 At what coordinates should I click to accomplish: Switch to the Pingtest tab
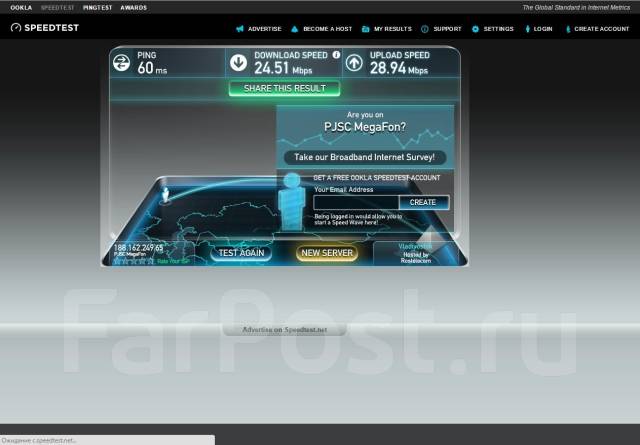(x=97, y=7)
